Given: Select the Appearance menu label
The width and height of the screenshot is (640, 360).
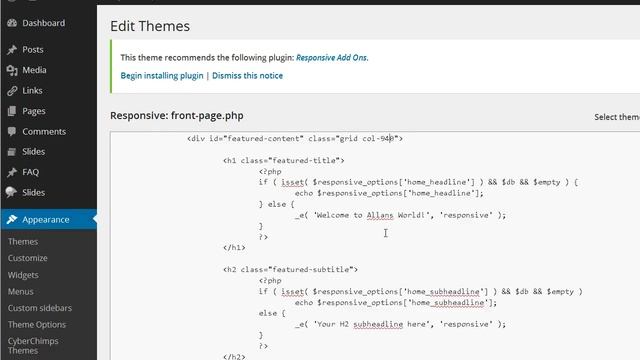Looking at the screenshot, I should 46,220.
